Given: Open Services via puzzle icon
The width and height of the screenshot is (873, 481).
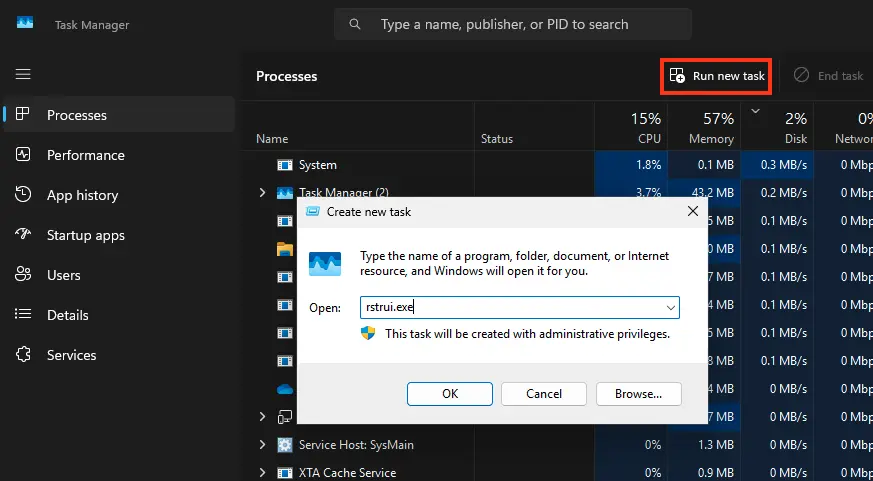Looking at the screenshot, I should (24, 355).
